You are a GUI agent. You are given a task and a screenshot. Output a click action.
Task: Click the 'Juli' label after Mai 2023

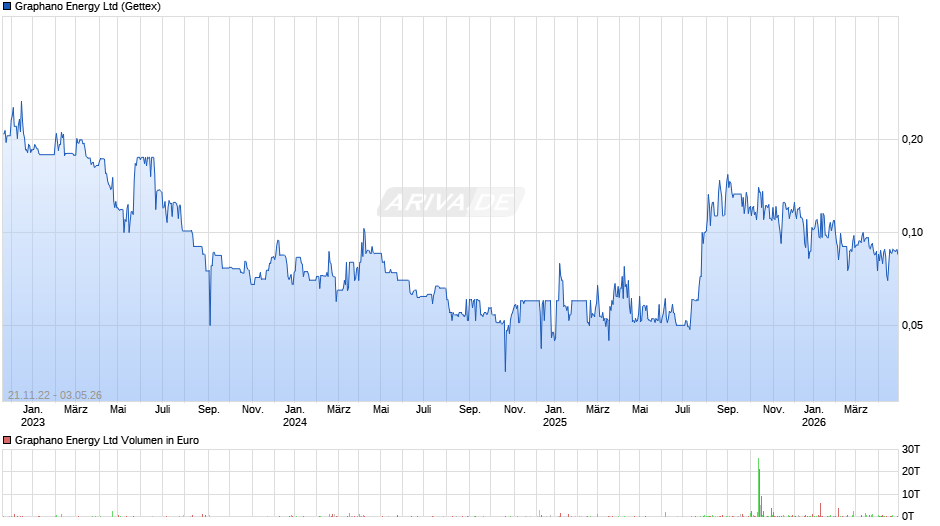(162, 409)
